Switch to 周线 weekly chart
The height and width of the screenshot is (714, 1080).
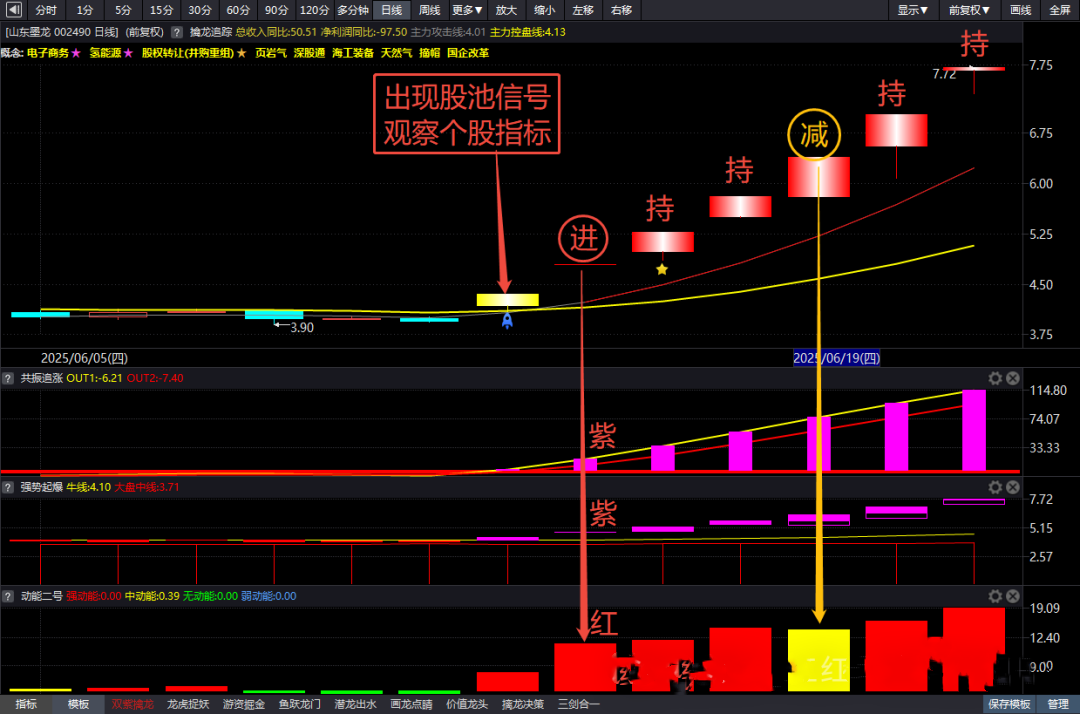pos(430,10)
